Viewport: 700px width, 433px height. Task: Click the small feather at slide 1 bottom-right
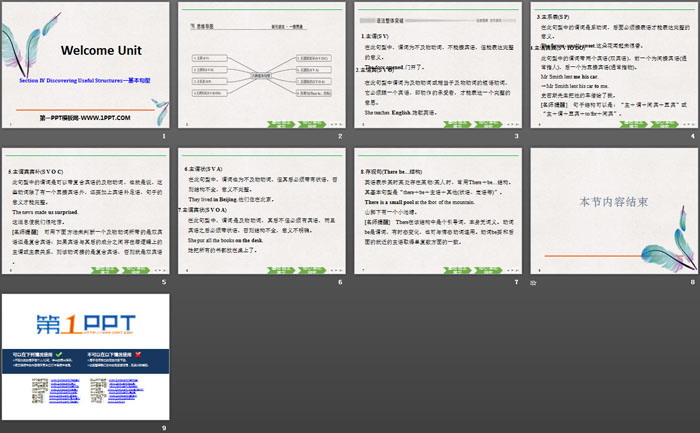pyautogui.click(x=154, y=110)
